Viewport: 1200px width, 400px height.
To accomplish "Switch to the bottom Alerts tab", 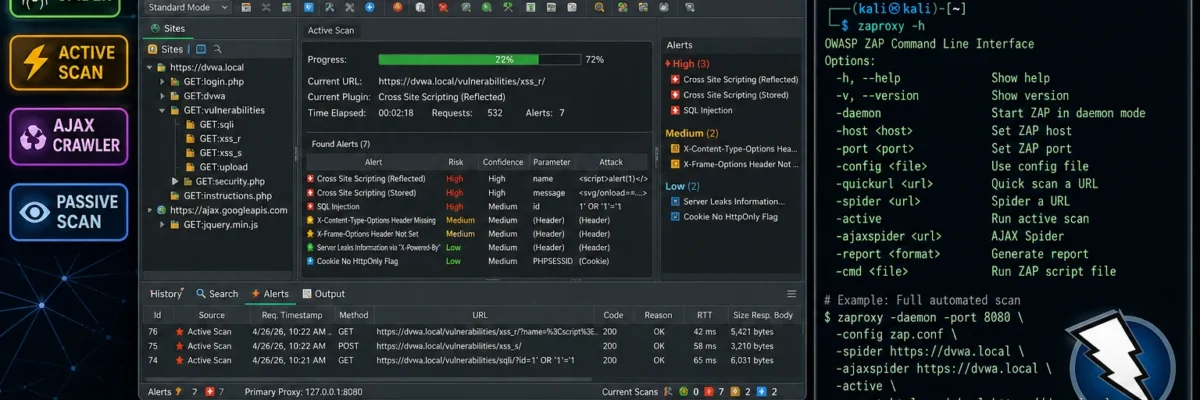I will tap(270, 294).
